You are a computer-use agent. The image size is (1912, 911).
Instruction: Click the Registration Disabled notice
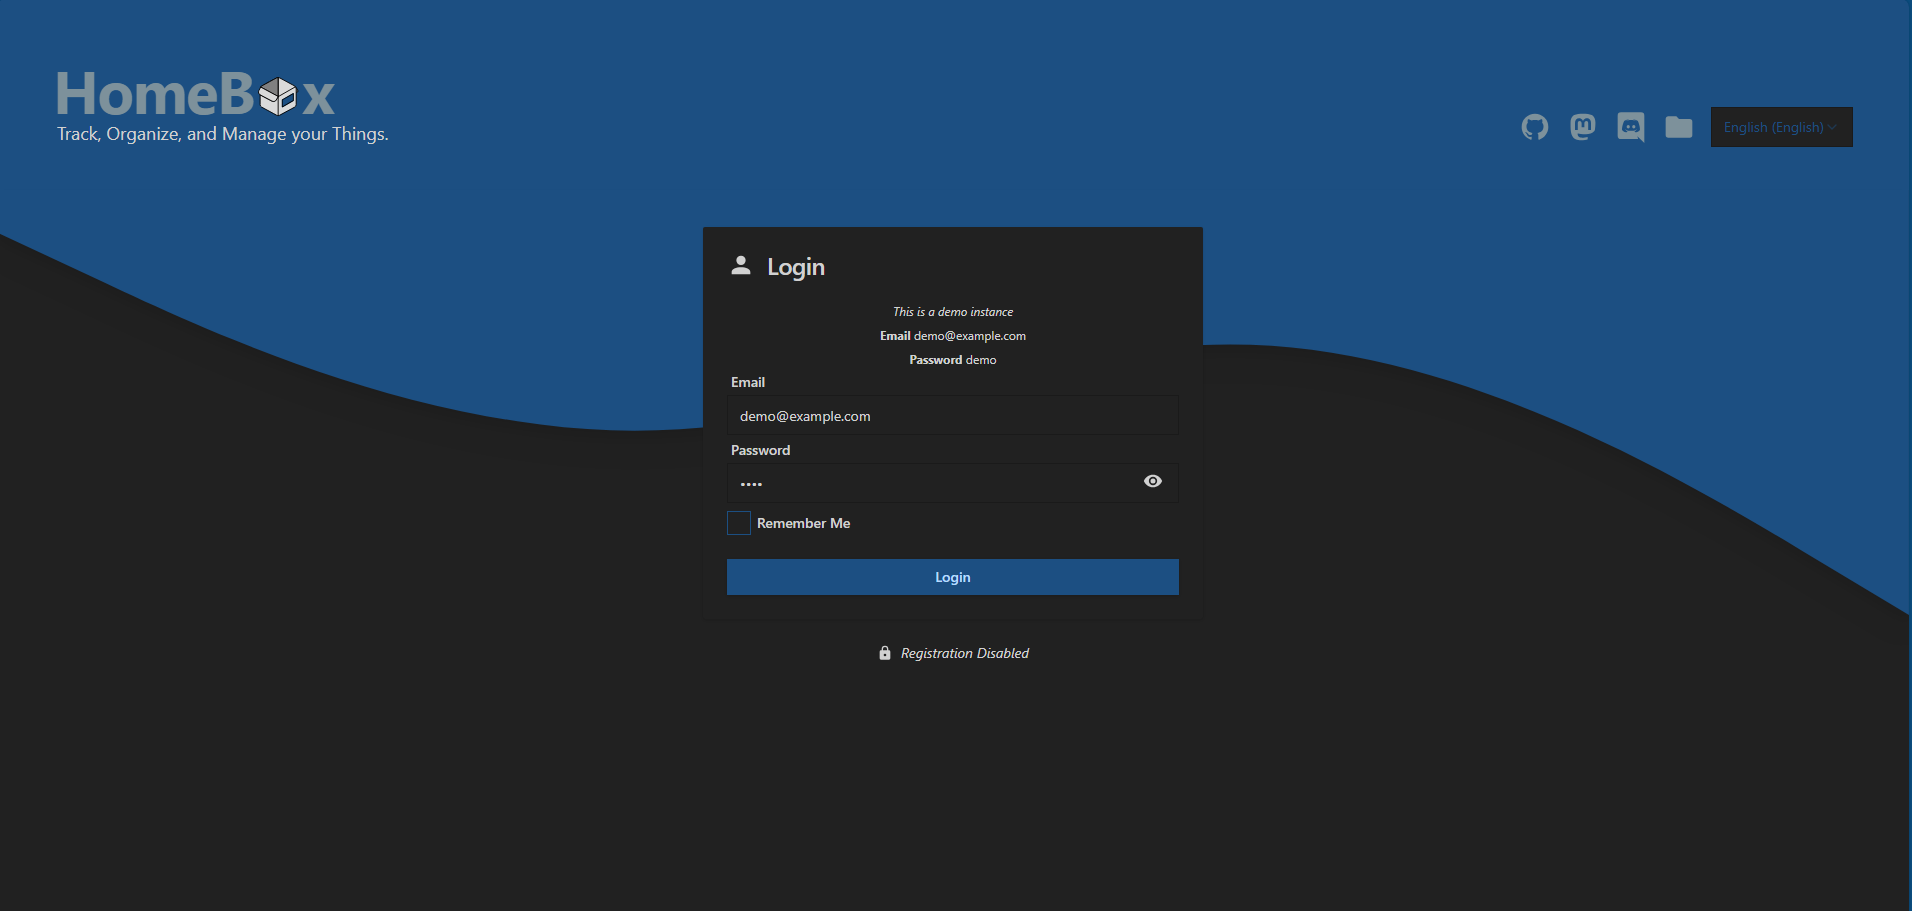pos(964,653)
